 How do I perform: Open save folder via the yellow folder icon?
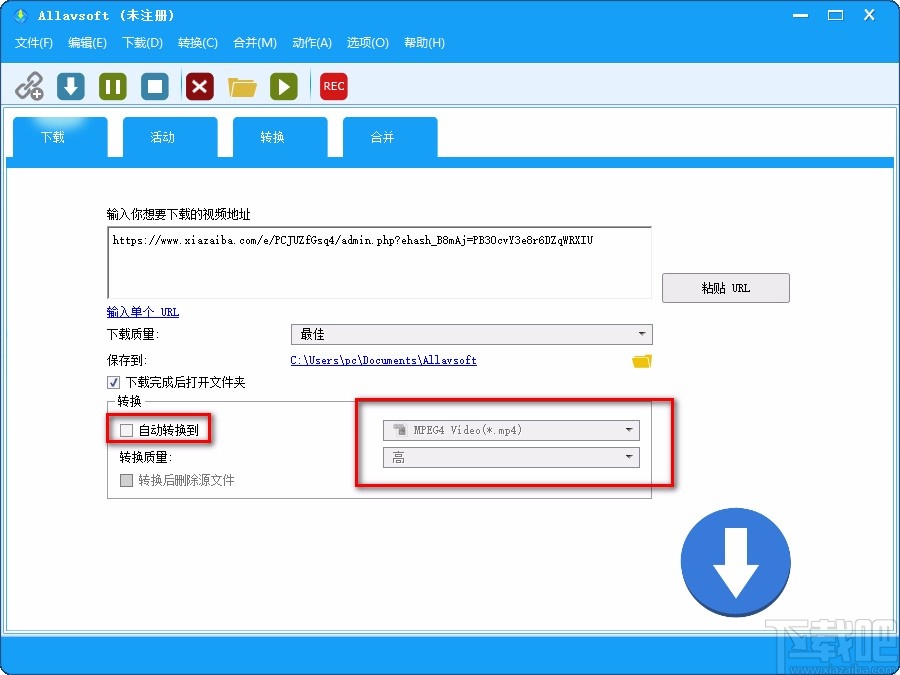pyautogui.click(x=242, y=87)
